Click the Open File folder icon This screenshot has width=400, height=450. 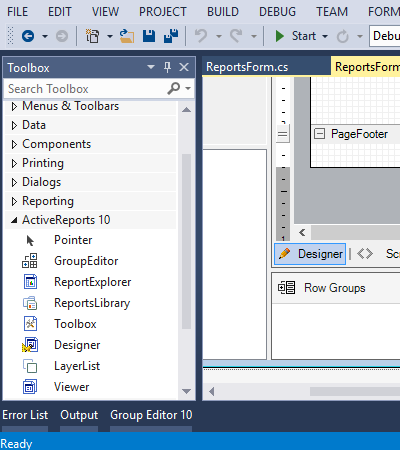[x=127, y=36]
